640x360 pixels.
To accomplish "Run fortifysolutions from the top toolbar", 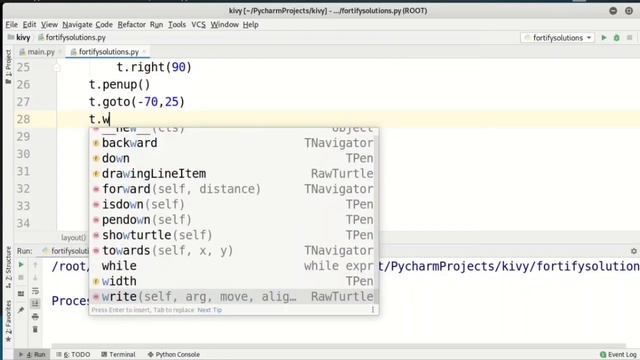I will 604,38.
